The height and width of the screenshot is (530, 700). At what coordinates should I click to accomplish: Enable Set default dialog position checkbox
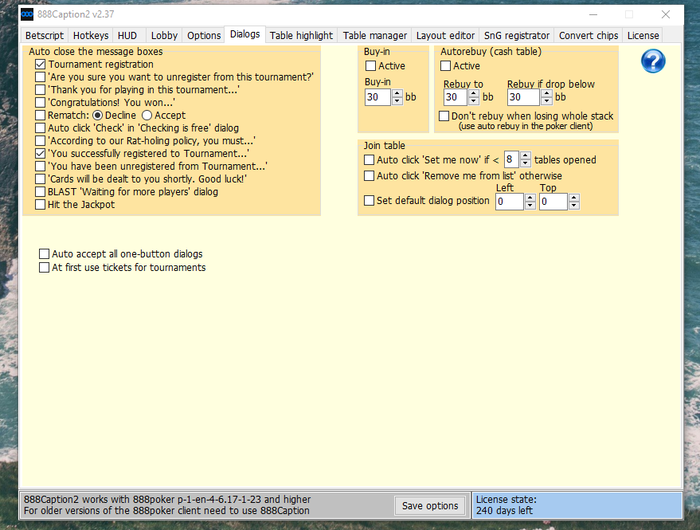[369, 200]
